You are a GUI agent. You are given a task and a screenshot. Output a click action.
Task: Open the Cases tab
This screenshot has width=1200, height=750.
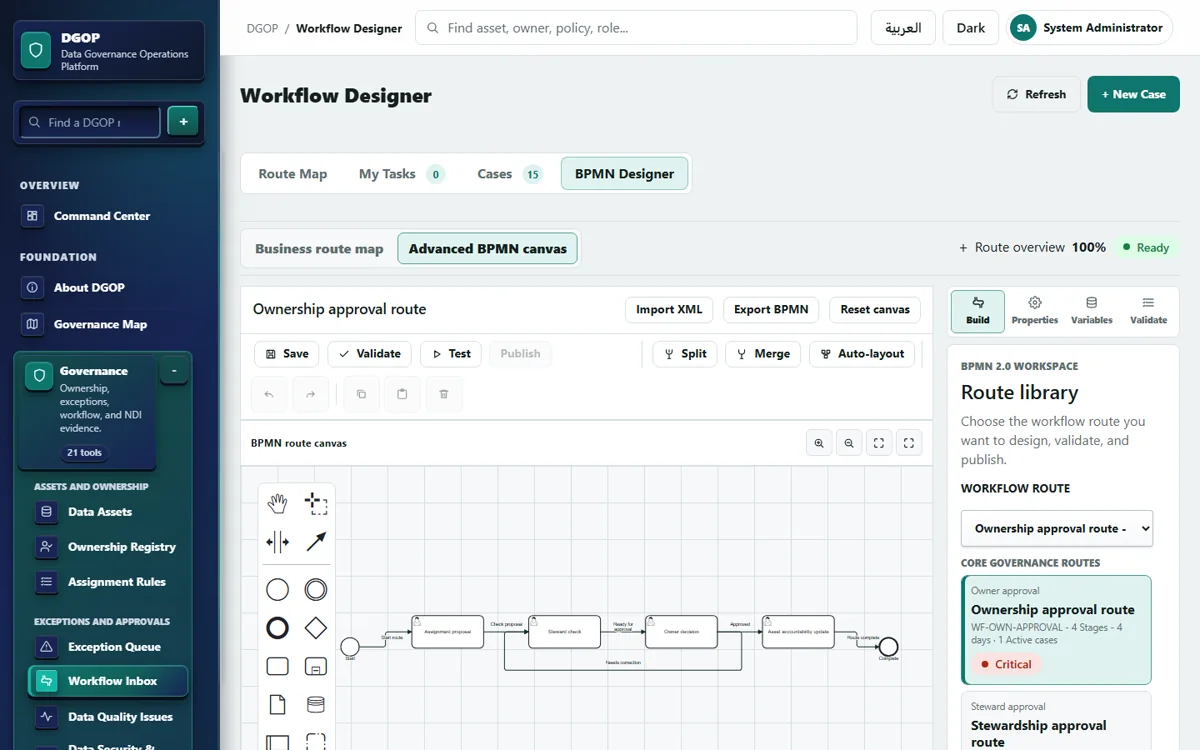click(x=509, y=174)
